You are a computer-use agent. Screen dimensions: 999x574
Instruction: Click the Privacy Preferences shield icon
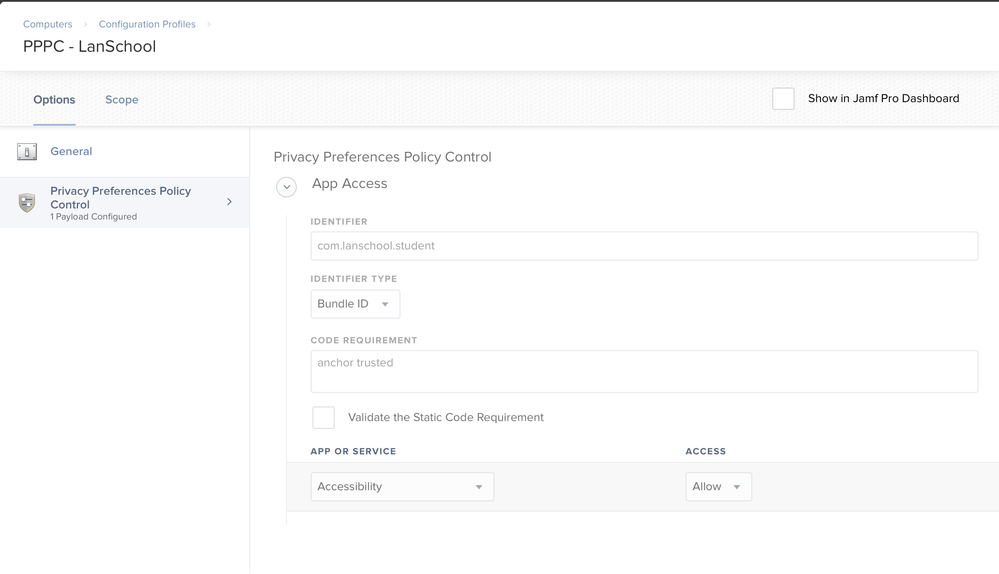pyautogui.click(x=27, y=203)
